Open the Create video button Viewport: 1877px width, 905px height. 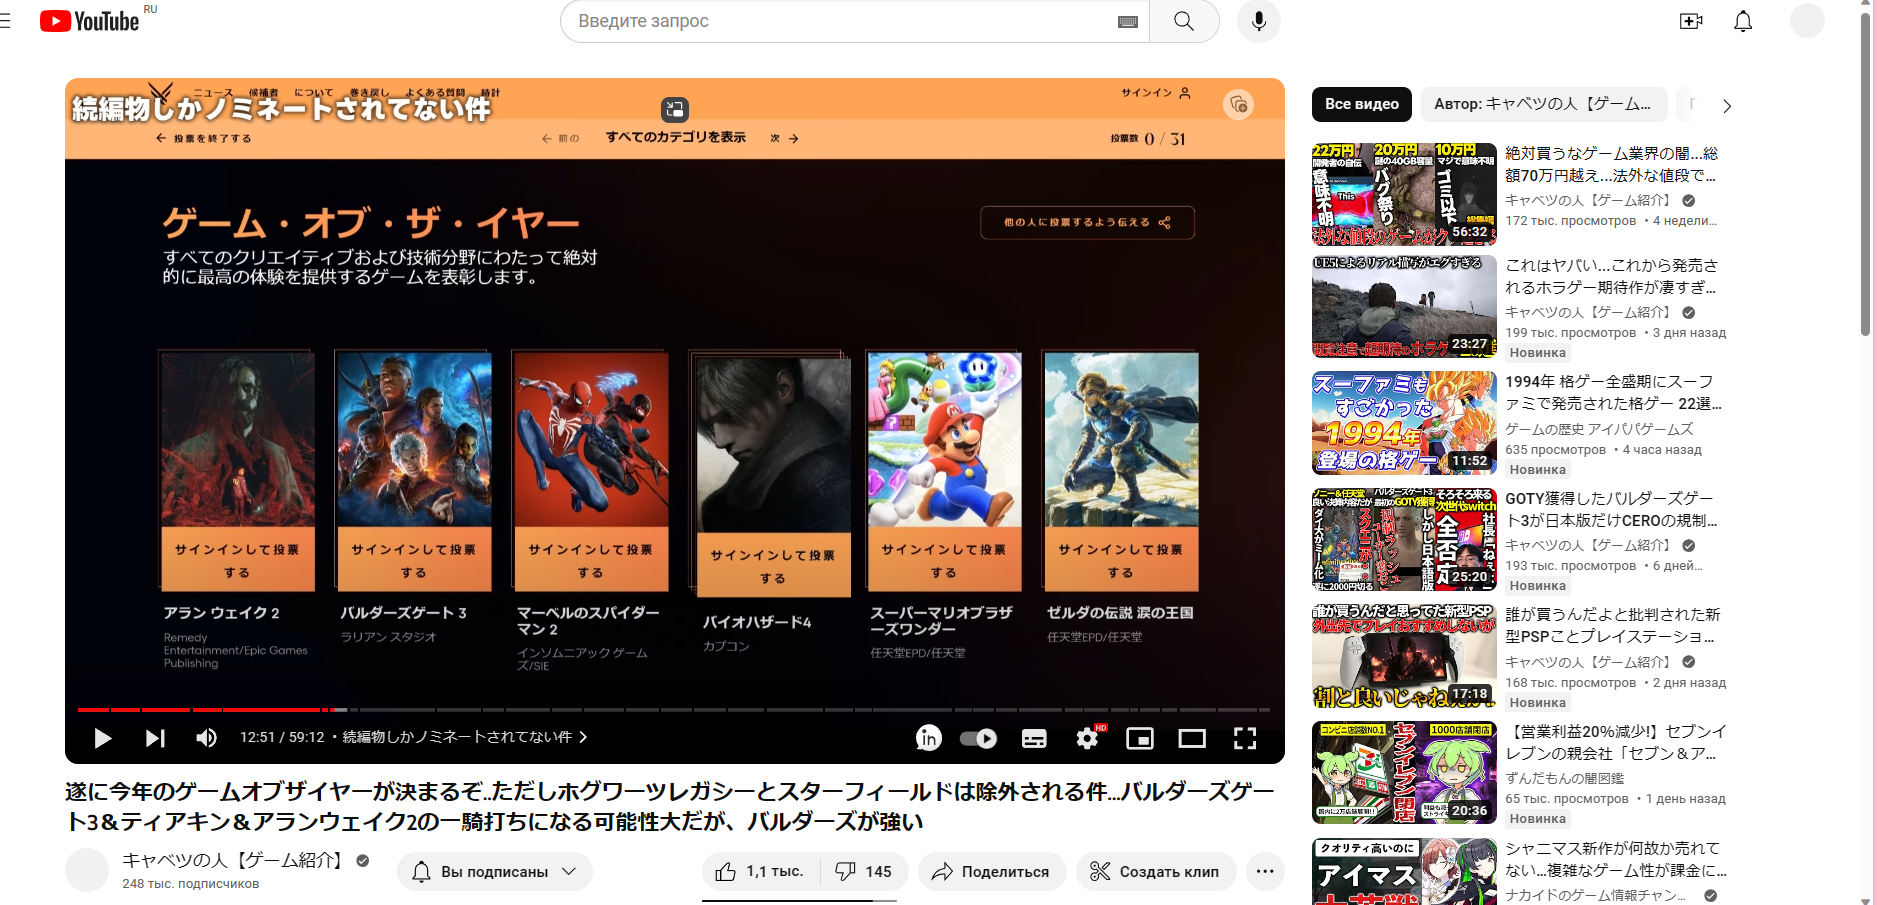1691,21
